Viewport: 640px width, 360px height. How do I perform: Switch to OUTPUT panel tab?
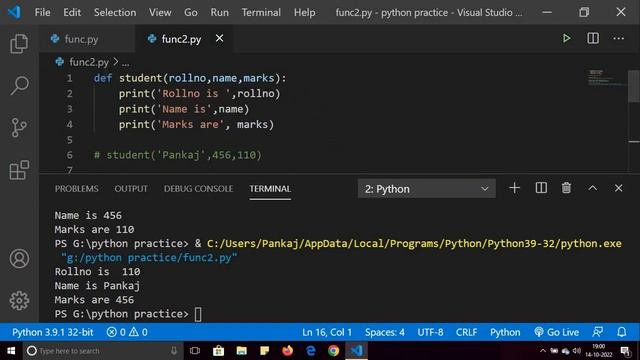(x=131, y=189)
